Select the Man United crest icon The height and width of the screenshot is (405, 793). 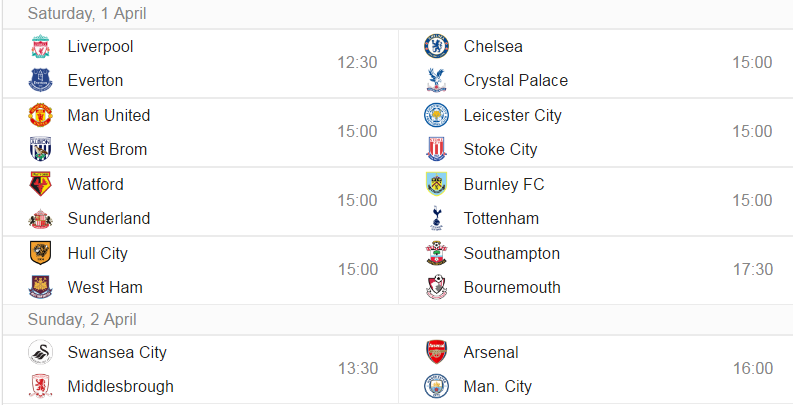[x=40, y=115]
